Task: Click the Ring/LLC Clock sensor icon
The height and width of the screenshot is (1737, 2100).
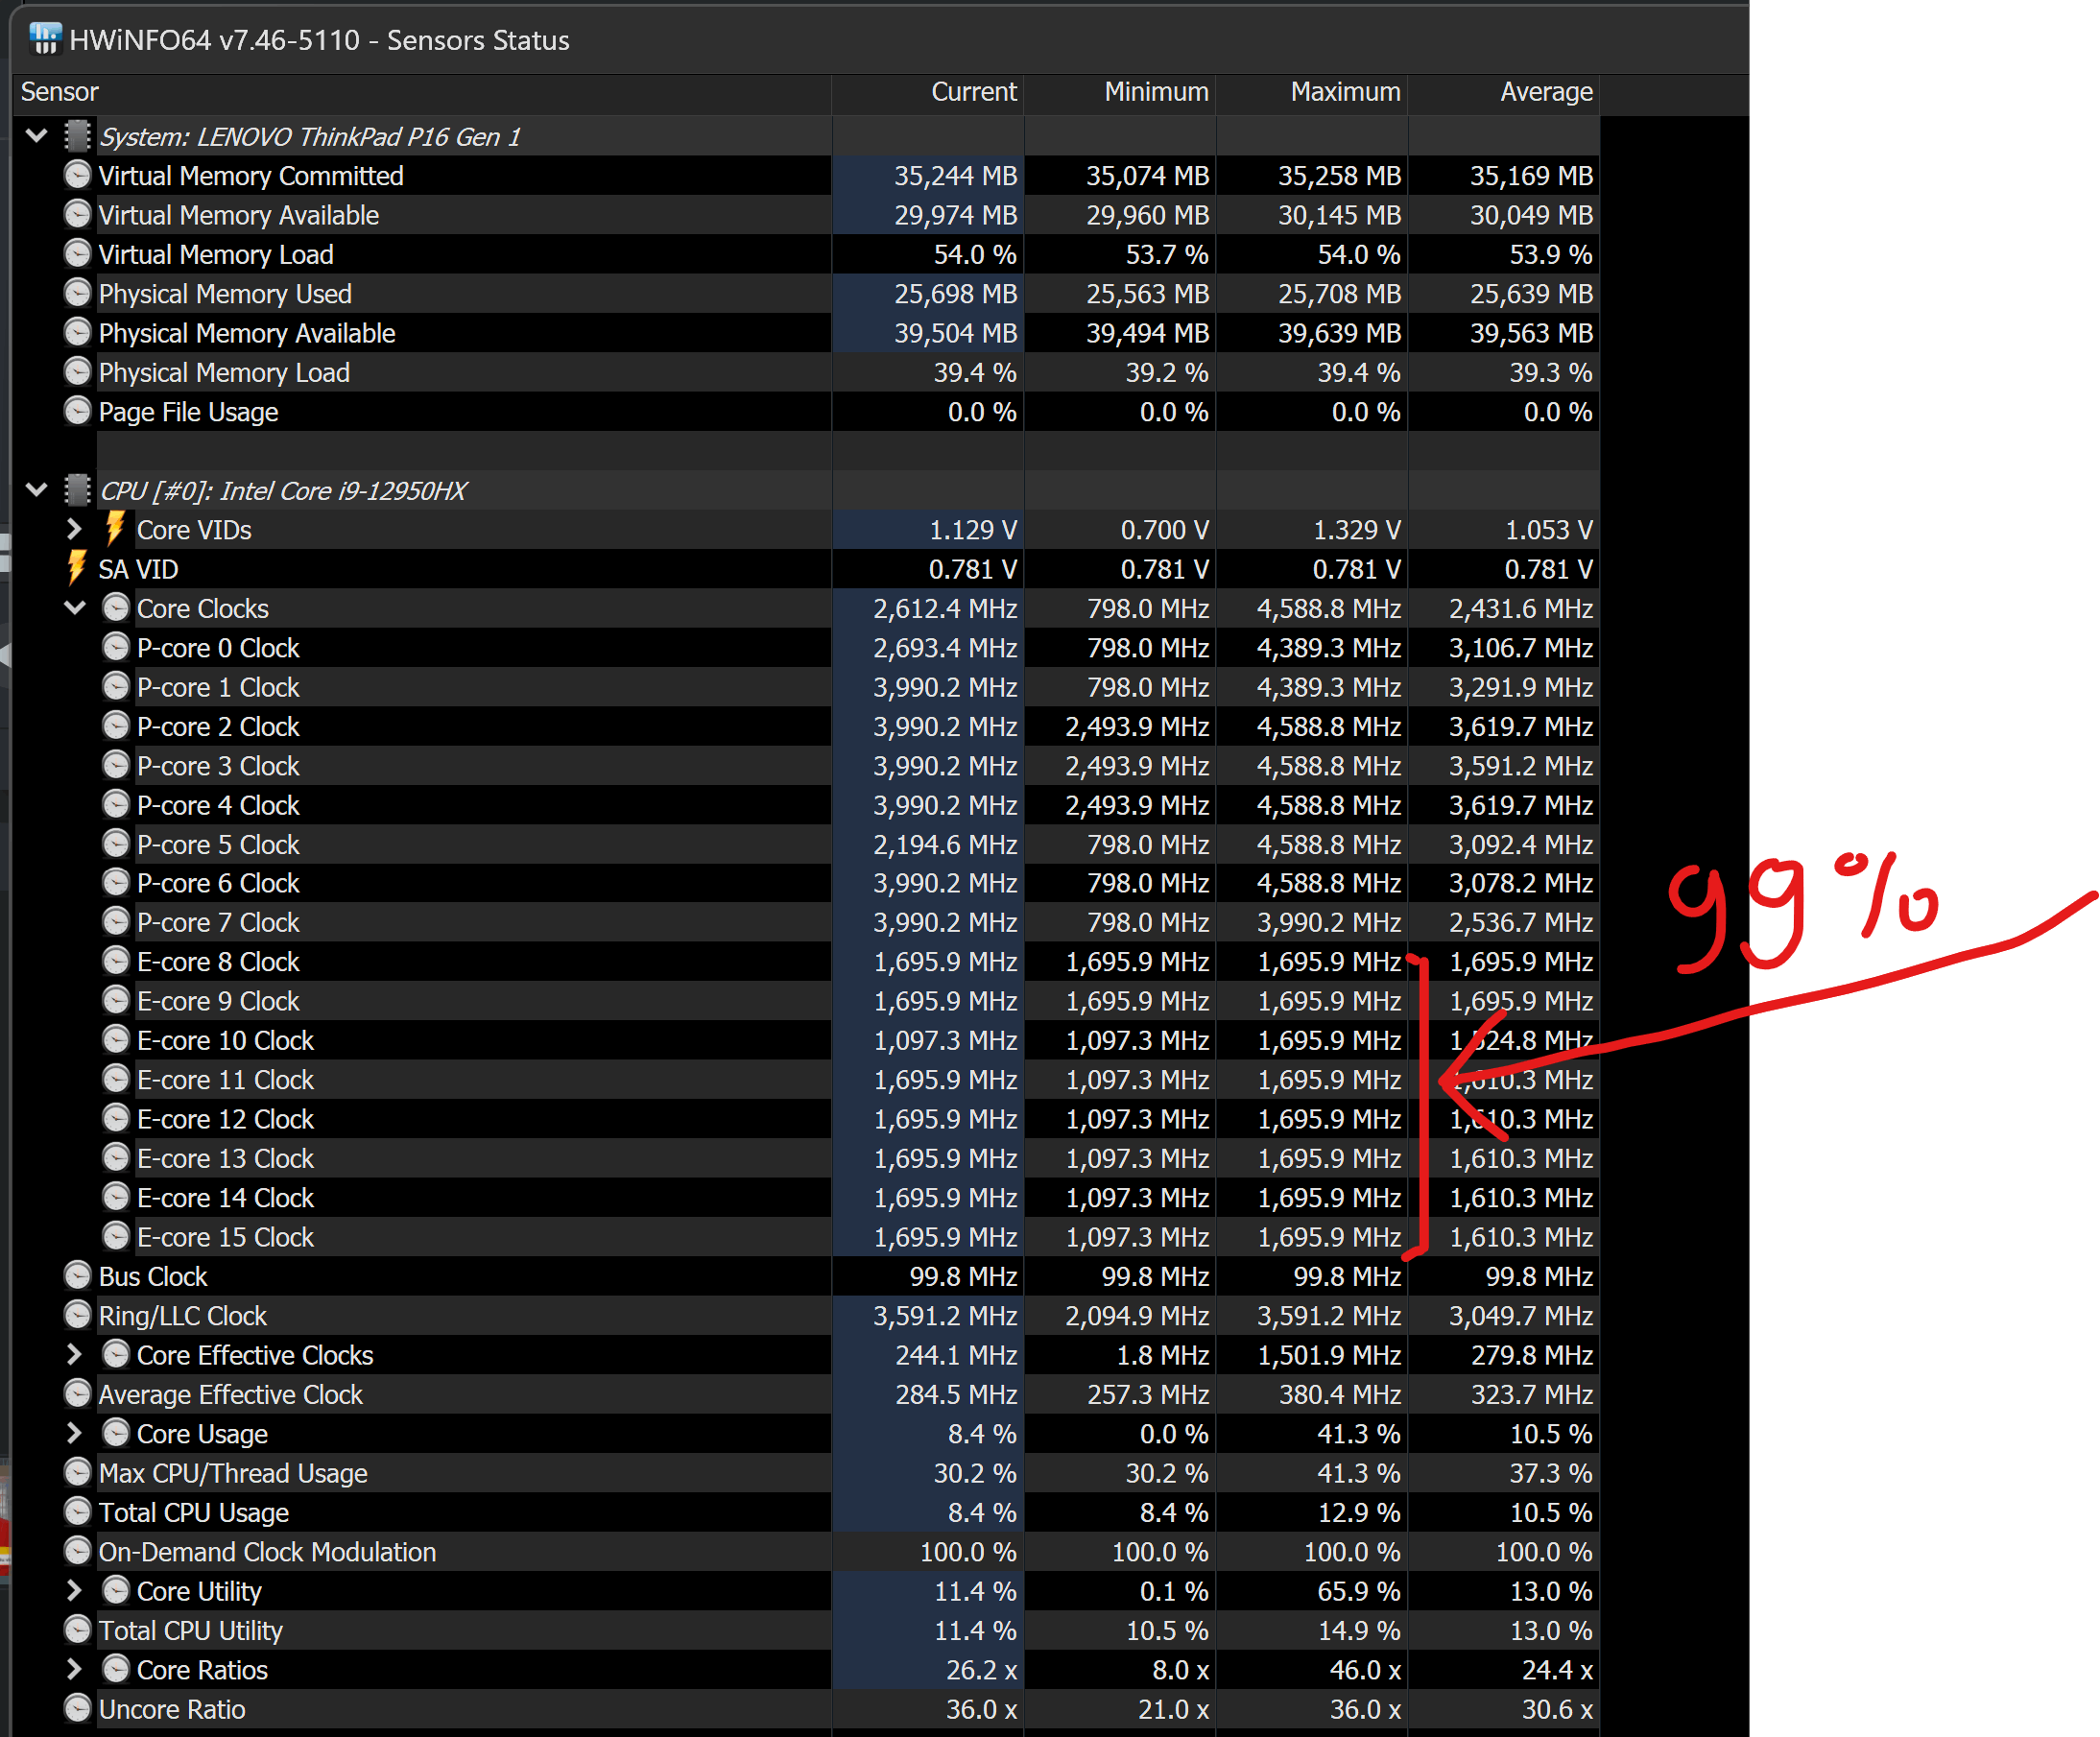Action: (x=77, y=1315)
